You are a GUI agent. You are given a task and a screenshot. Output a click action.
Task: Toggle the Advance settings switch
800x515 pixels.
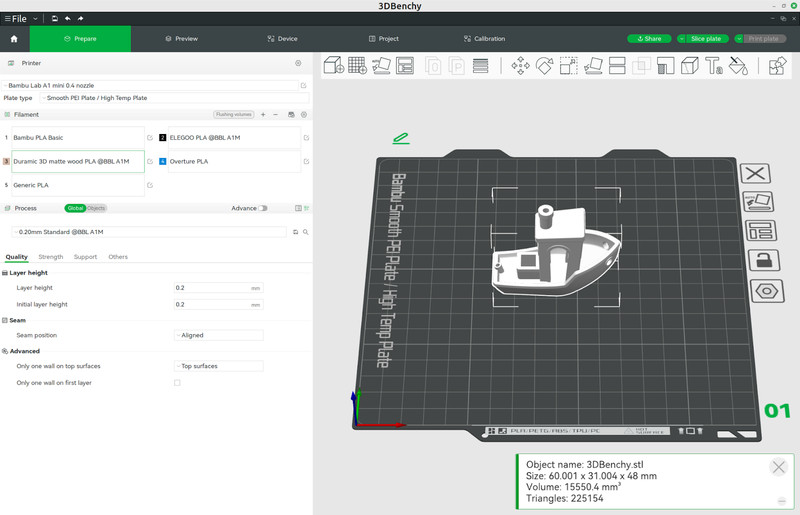coord(263,208)
